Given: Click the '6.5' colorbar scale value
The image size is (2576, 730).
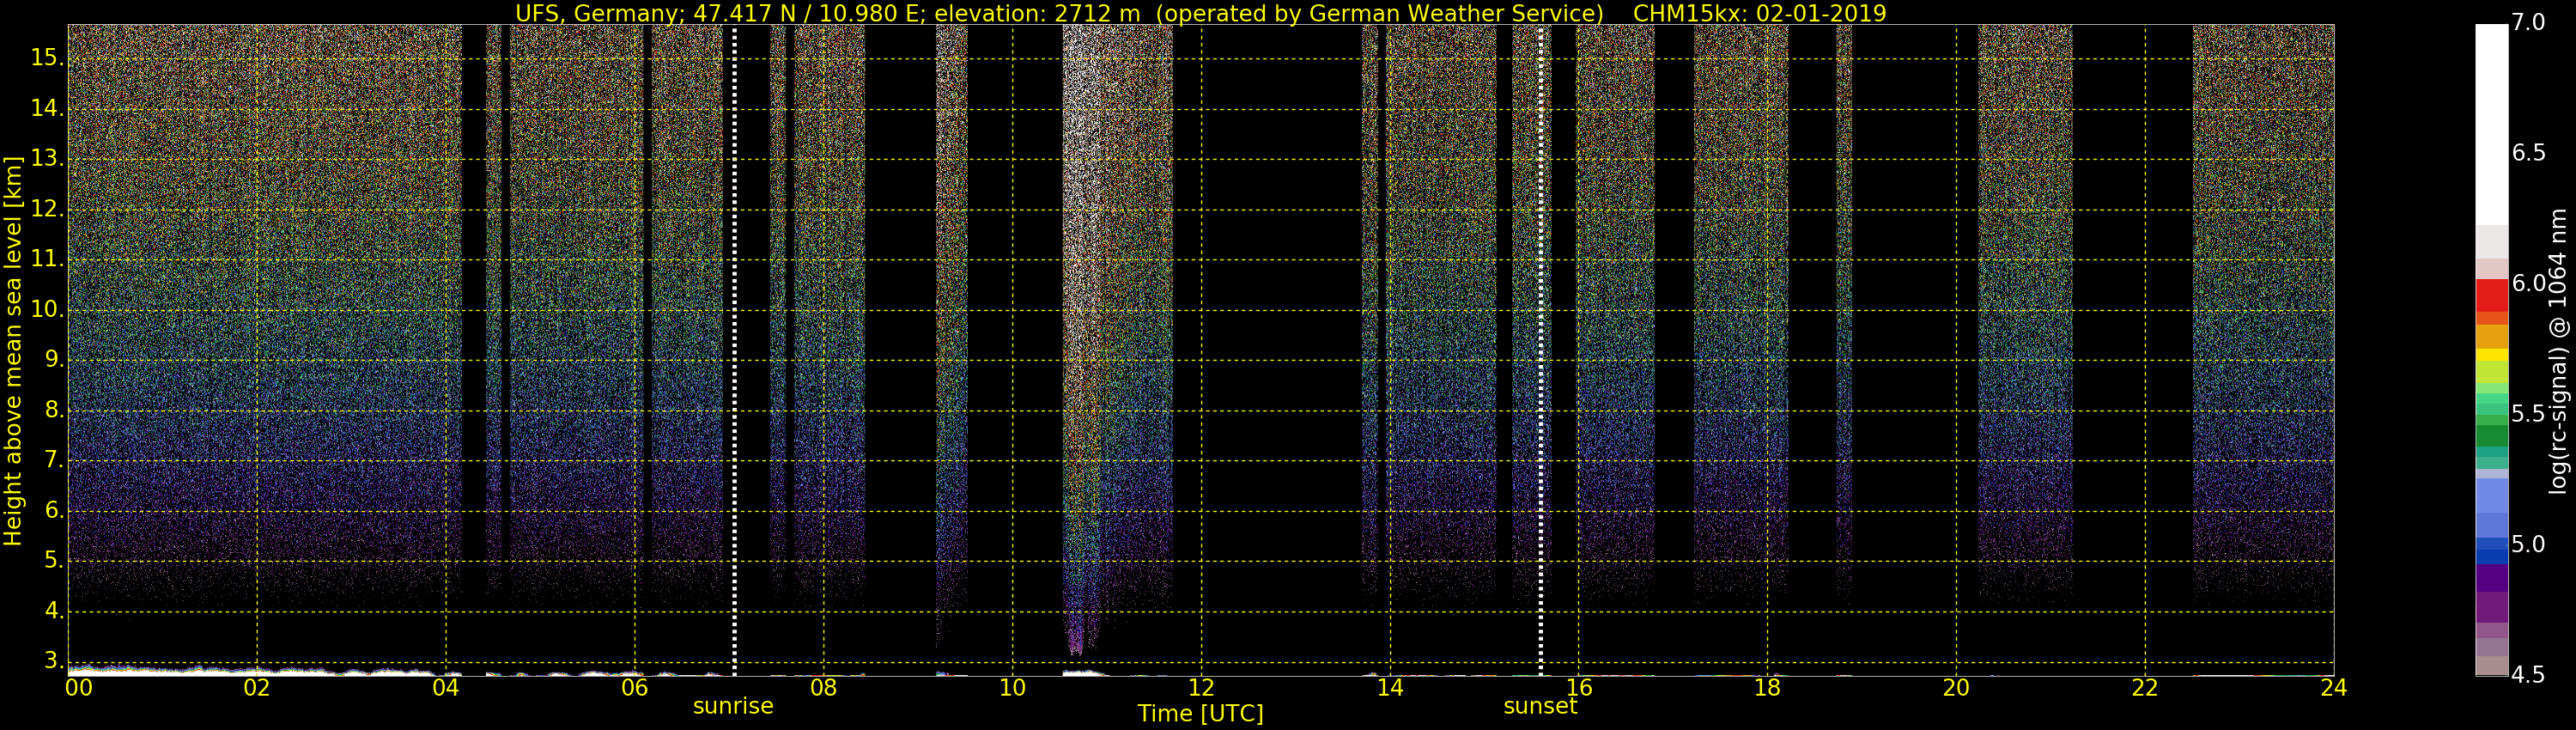Looking at the screenshot, I should point(2528,153).
